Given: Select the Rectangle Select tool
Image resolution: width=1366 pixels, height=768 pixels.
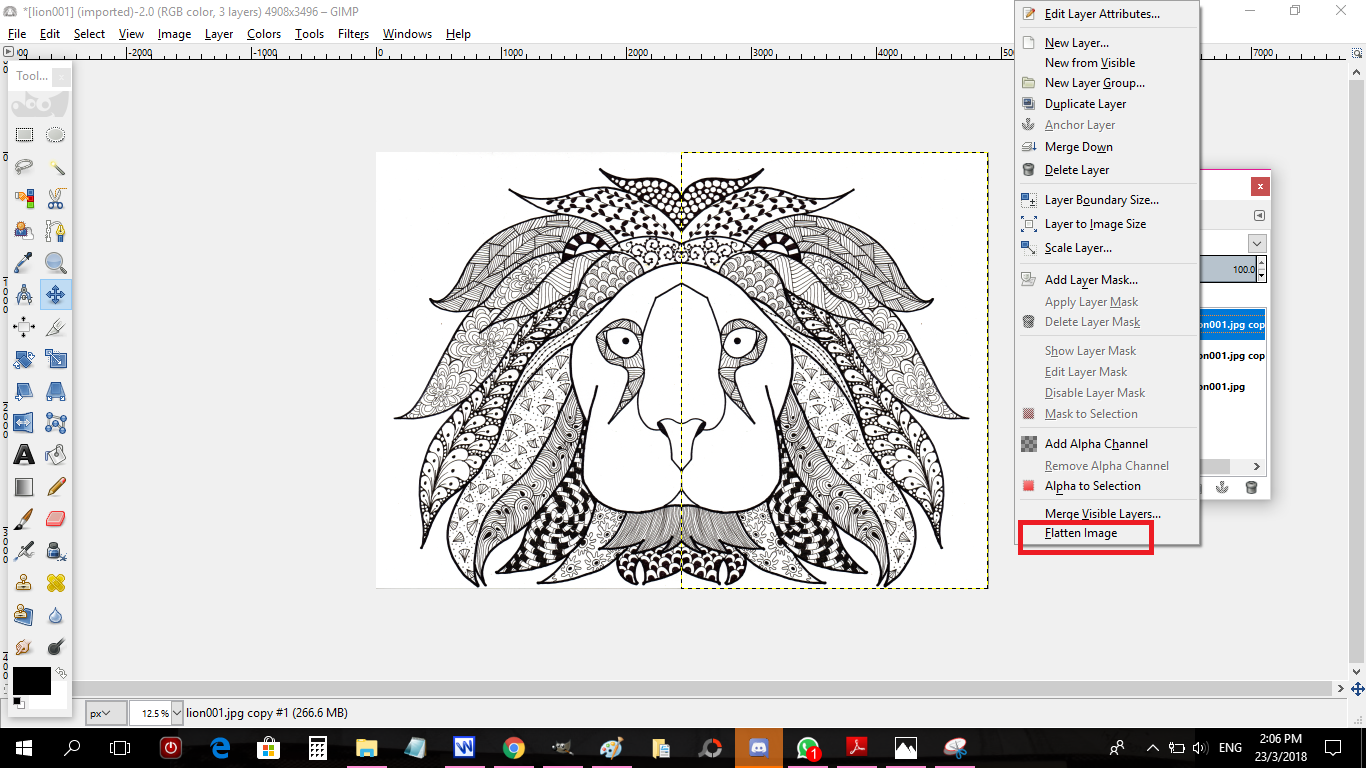Looking at the screenshot, I should (x=24, y=135).
